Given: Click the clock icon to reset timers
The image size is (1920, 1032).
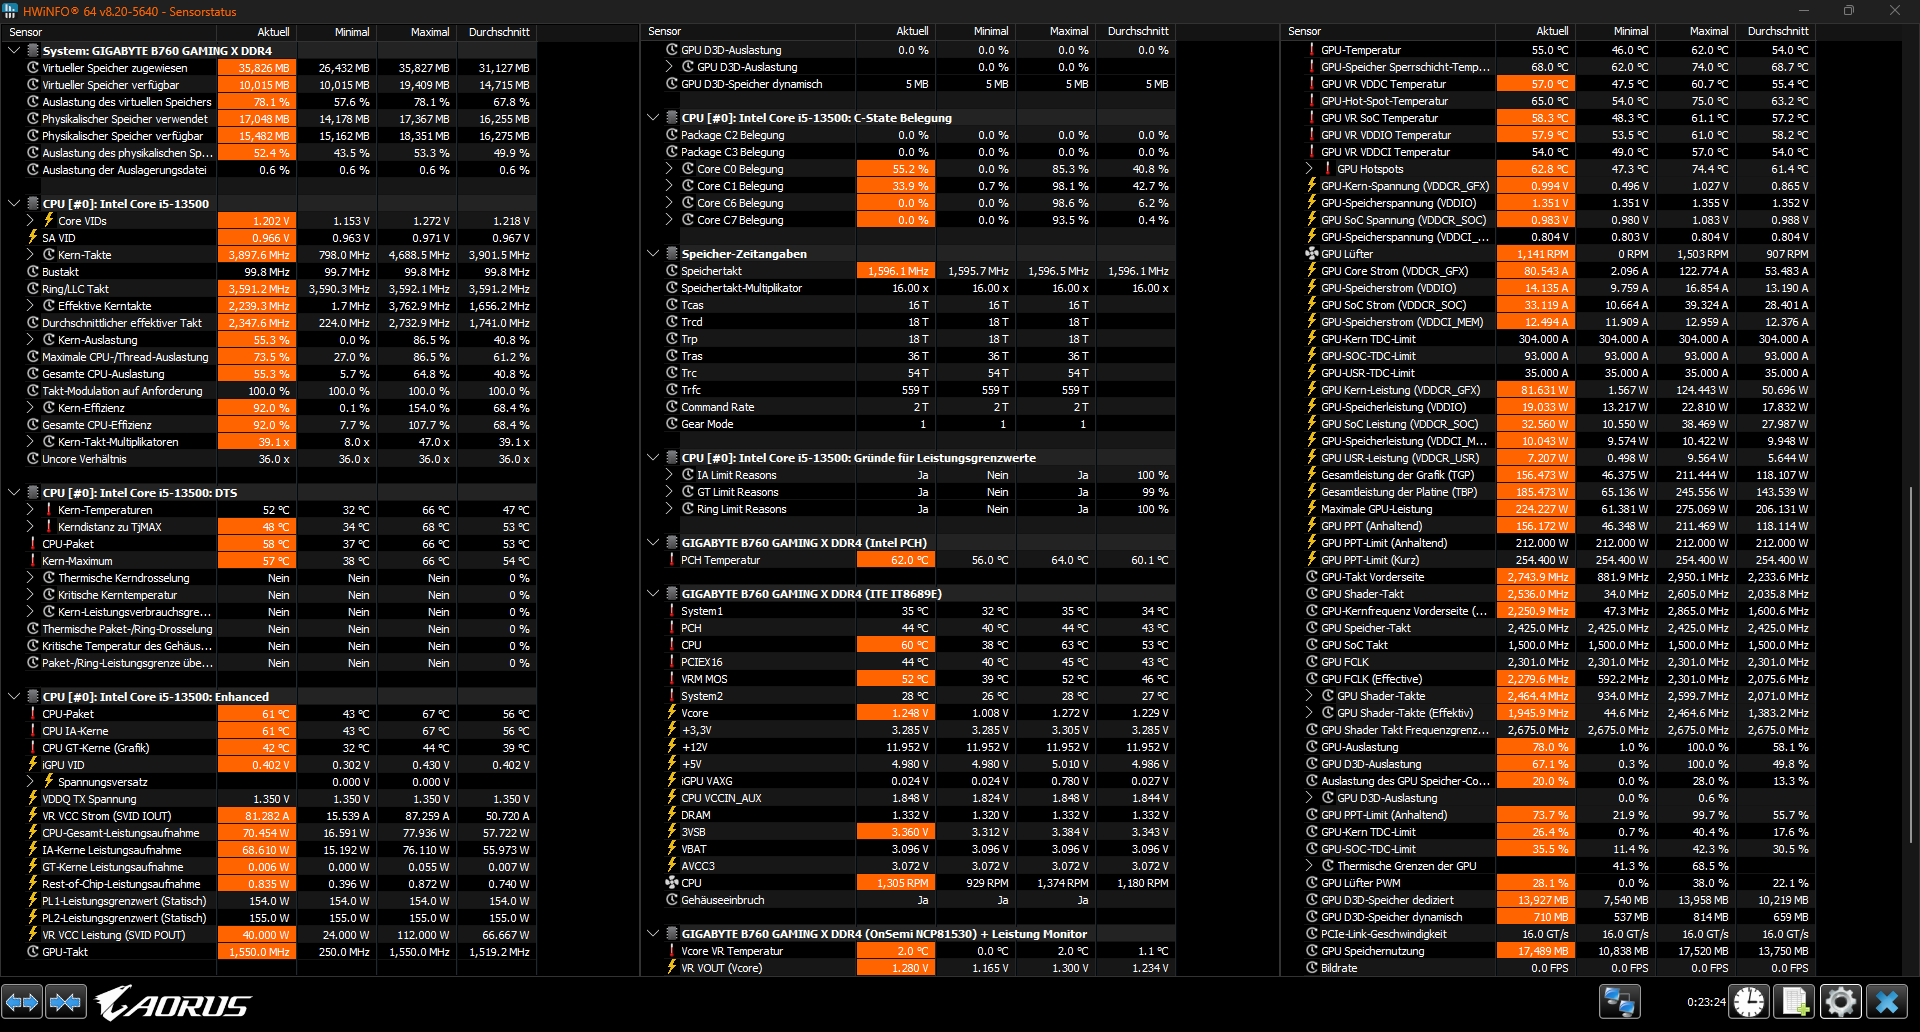Looking at the screenshot, I should [x=1749, y=1001].
